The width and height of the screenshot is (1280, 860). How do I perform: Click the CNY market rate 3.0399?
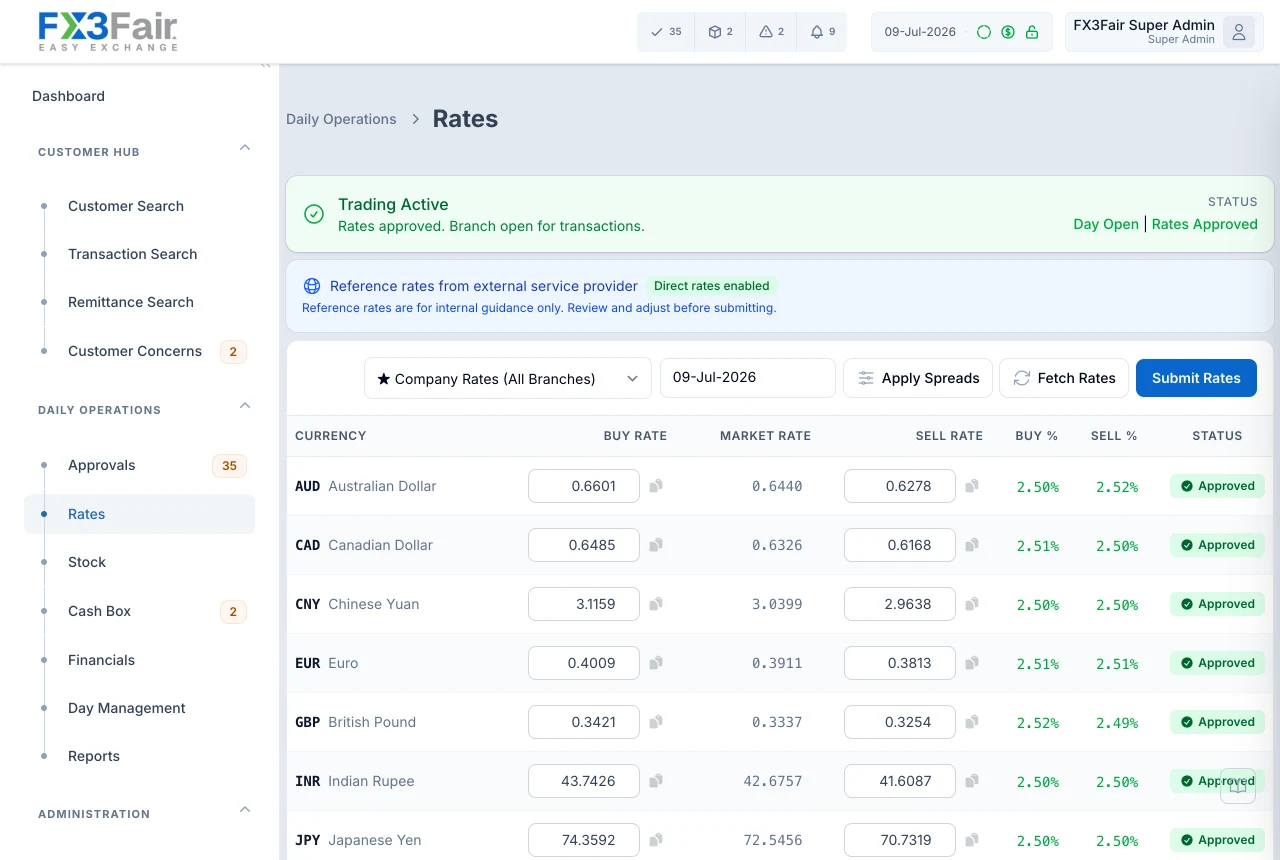[777, 604]
